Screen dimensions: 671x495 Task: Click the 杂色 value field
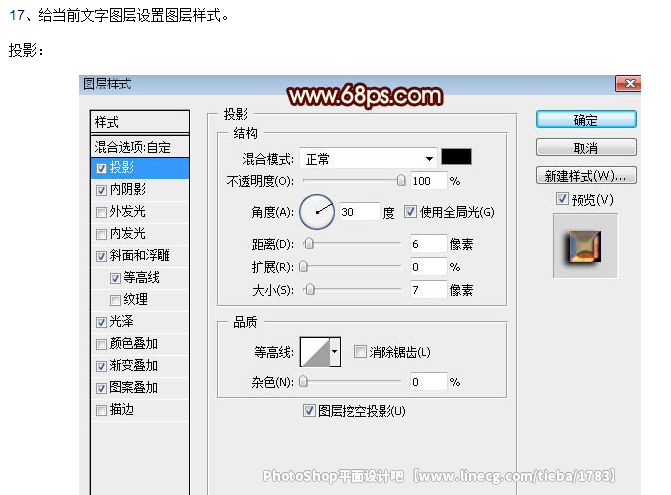pyautogui.click(x=428, y=382)
